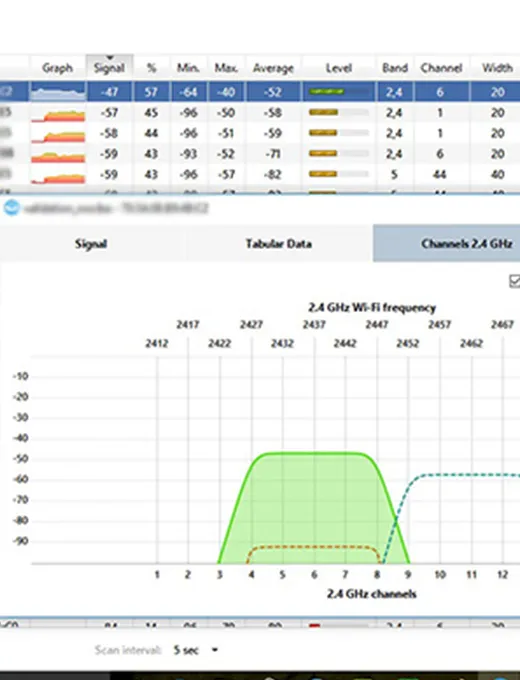520x680 pixels.
Task: Open the Scan interval 5 sec dropdown
Action: [196, 650]
